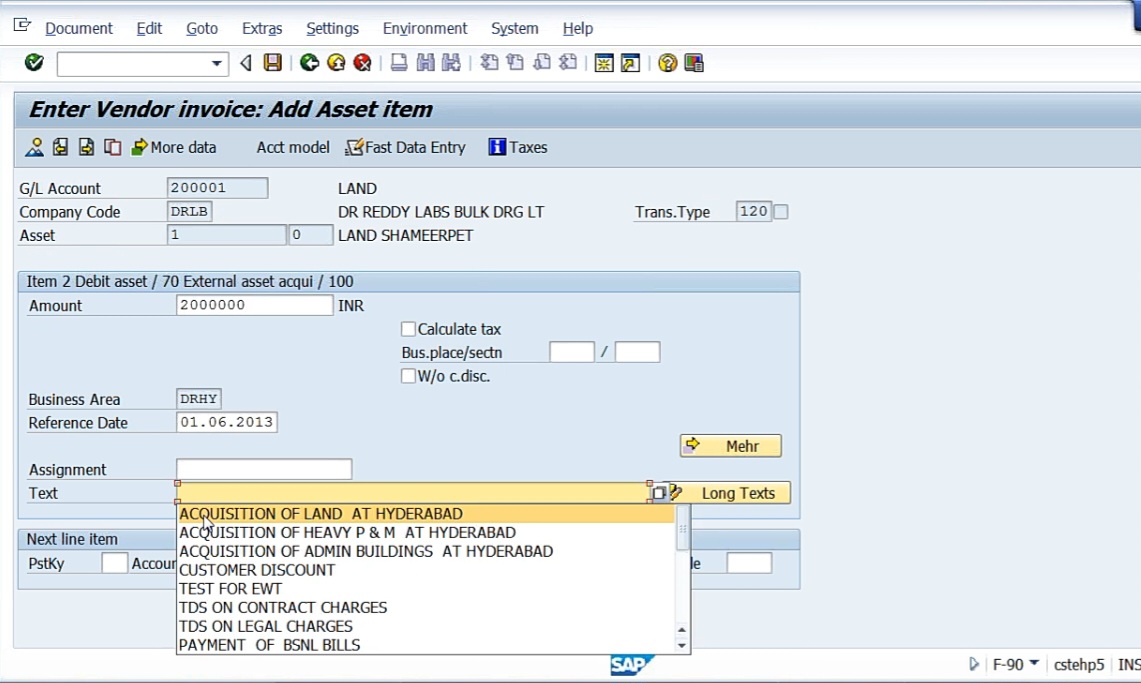Open the Edit menu
Screen dimensions: 1141x683
click(149, 28)
